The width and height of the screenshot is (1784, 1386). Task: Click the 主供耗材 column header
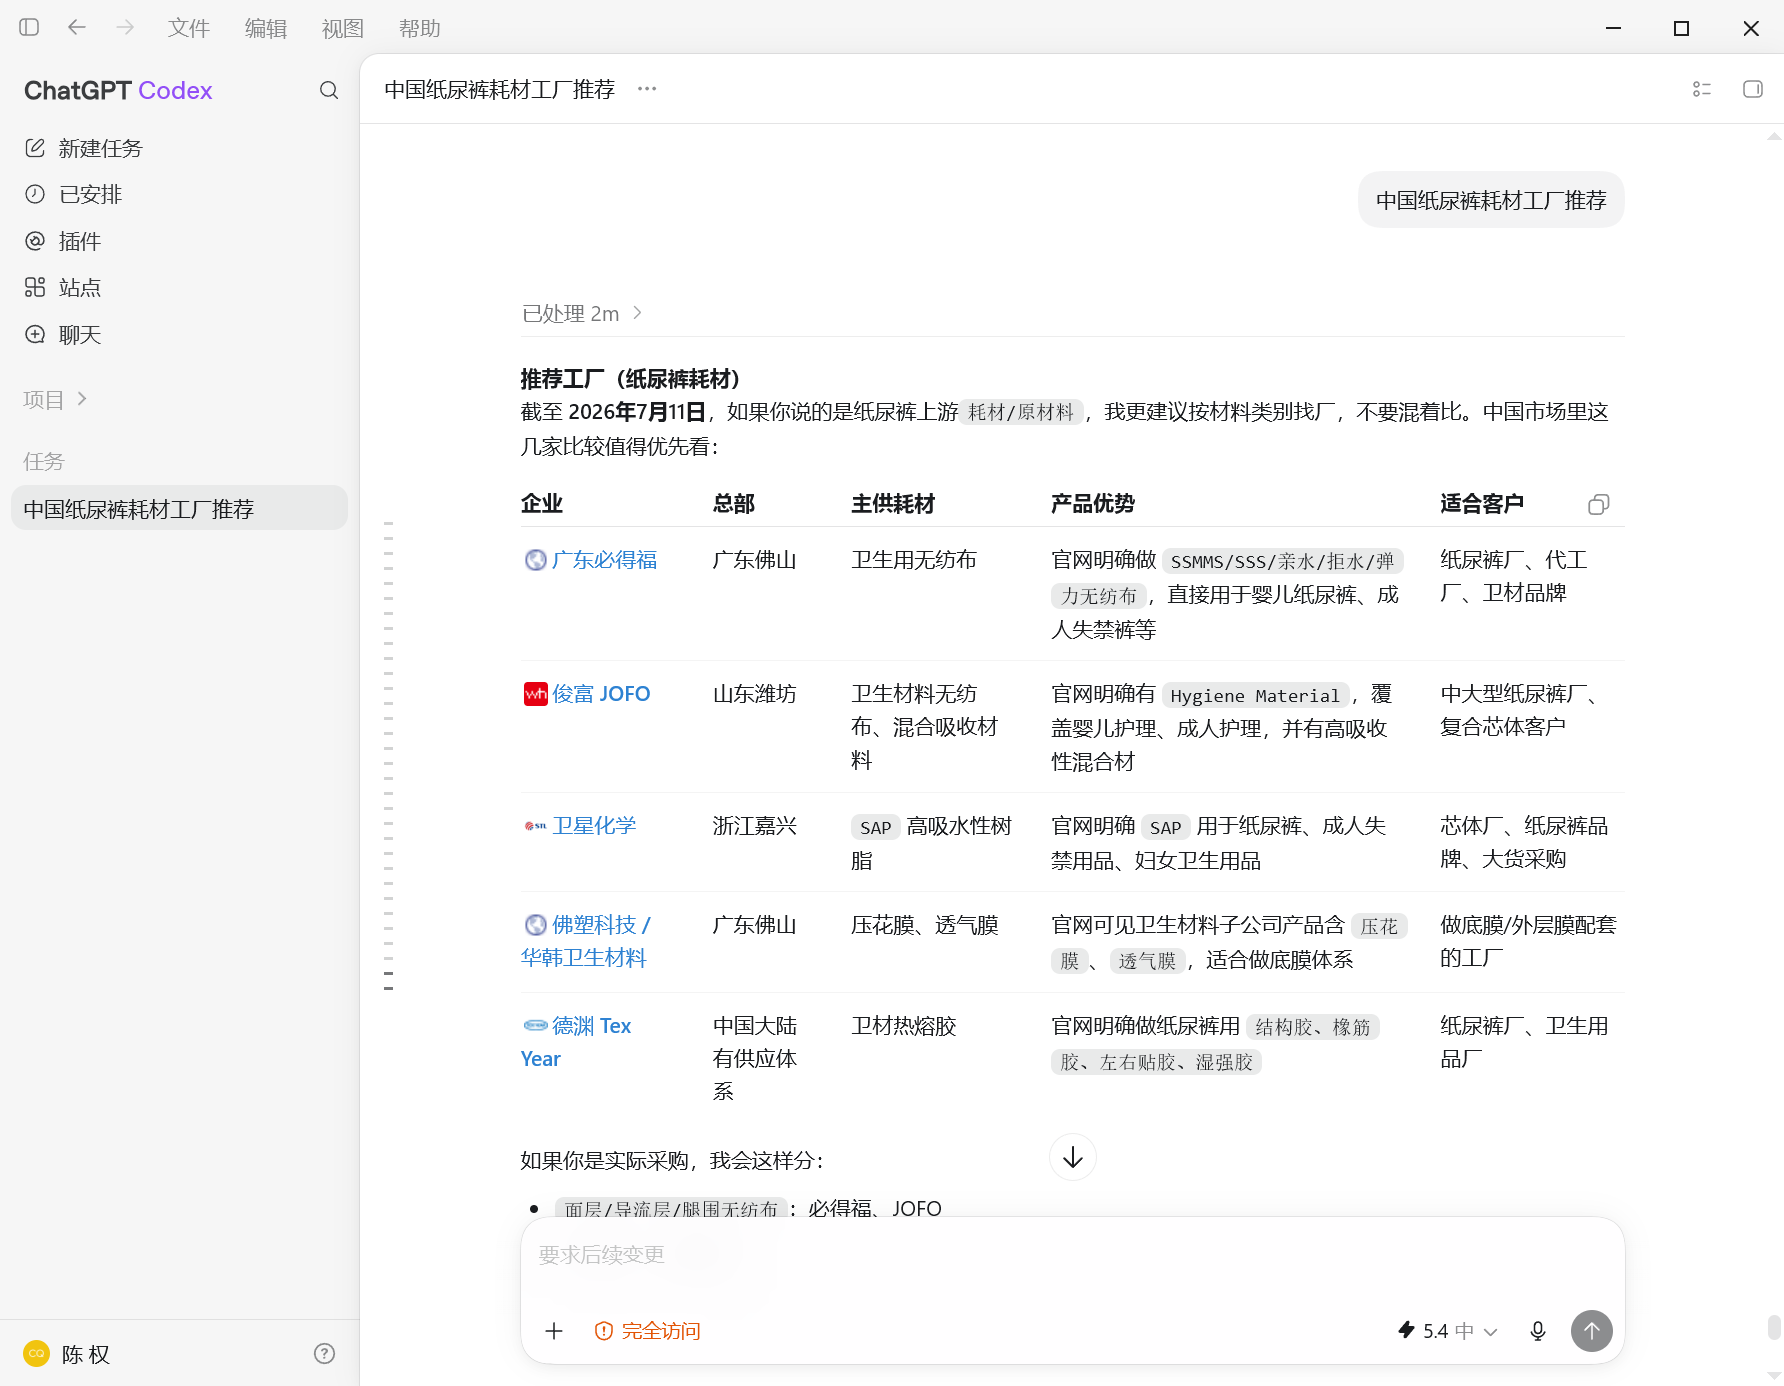tap(893, 504)
